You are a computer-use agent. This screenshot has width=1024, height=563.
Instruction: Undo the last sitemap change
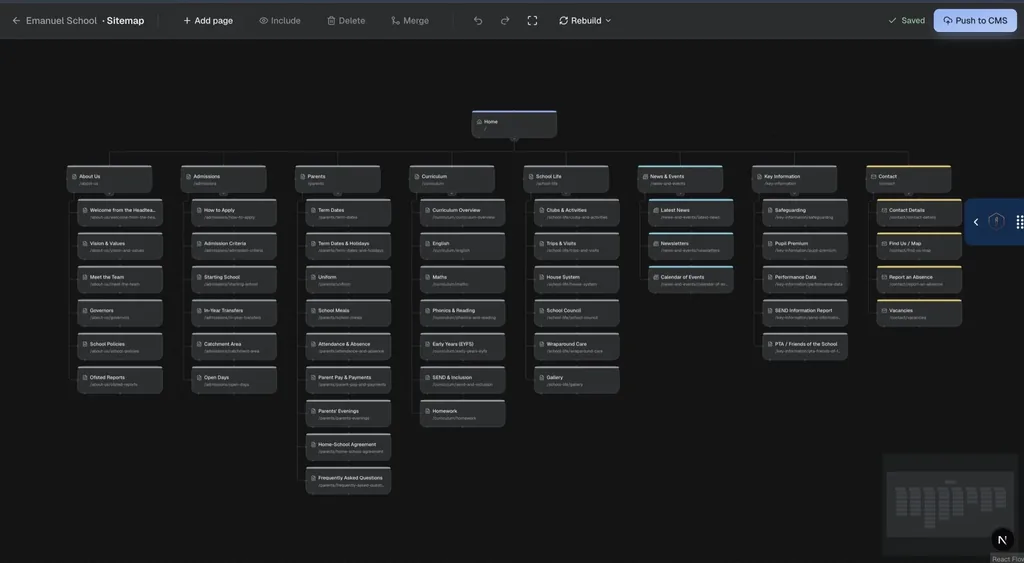478,21
